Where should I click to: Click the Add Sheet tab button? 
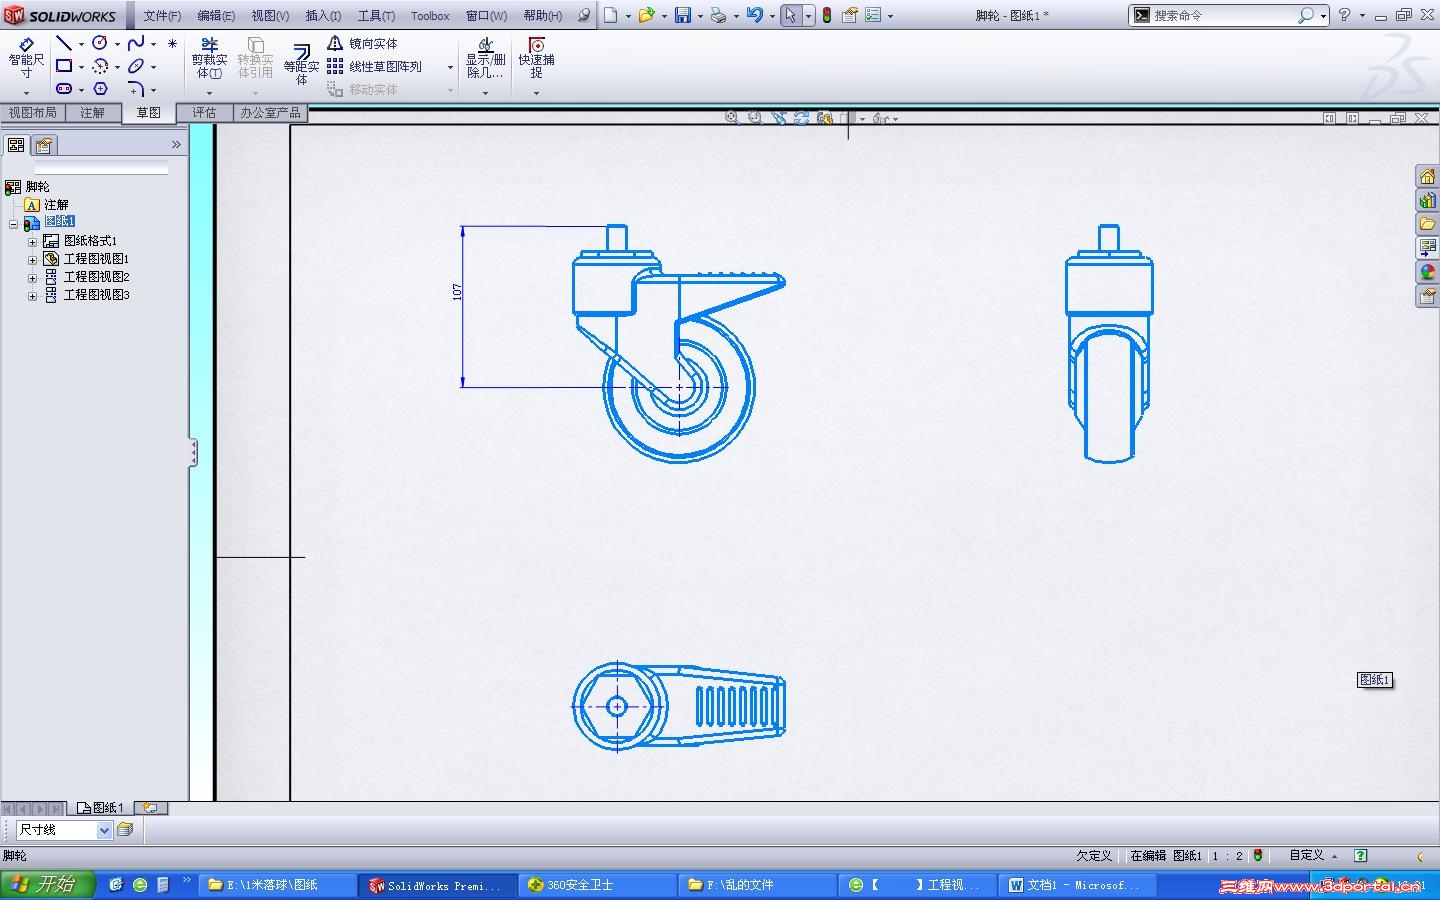[x=150, y=808]
